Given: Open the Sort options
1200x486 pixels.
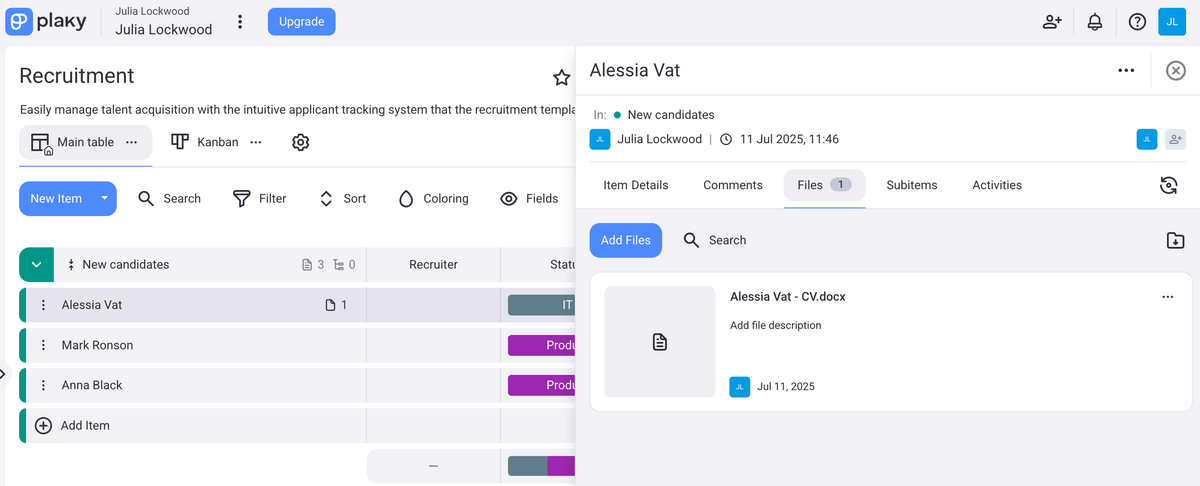Looking at the screenshot, I should click(342, 199).
